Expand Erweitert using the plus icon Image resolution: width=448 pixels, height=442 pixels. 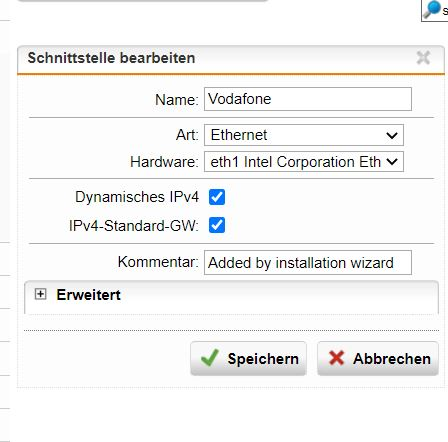[x=40, y=294]
